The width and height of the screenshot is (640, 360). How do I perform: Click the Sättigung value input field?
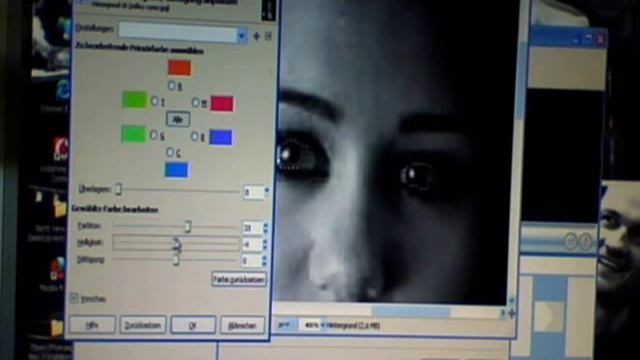click(252, 260)
